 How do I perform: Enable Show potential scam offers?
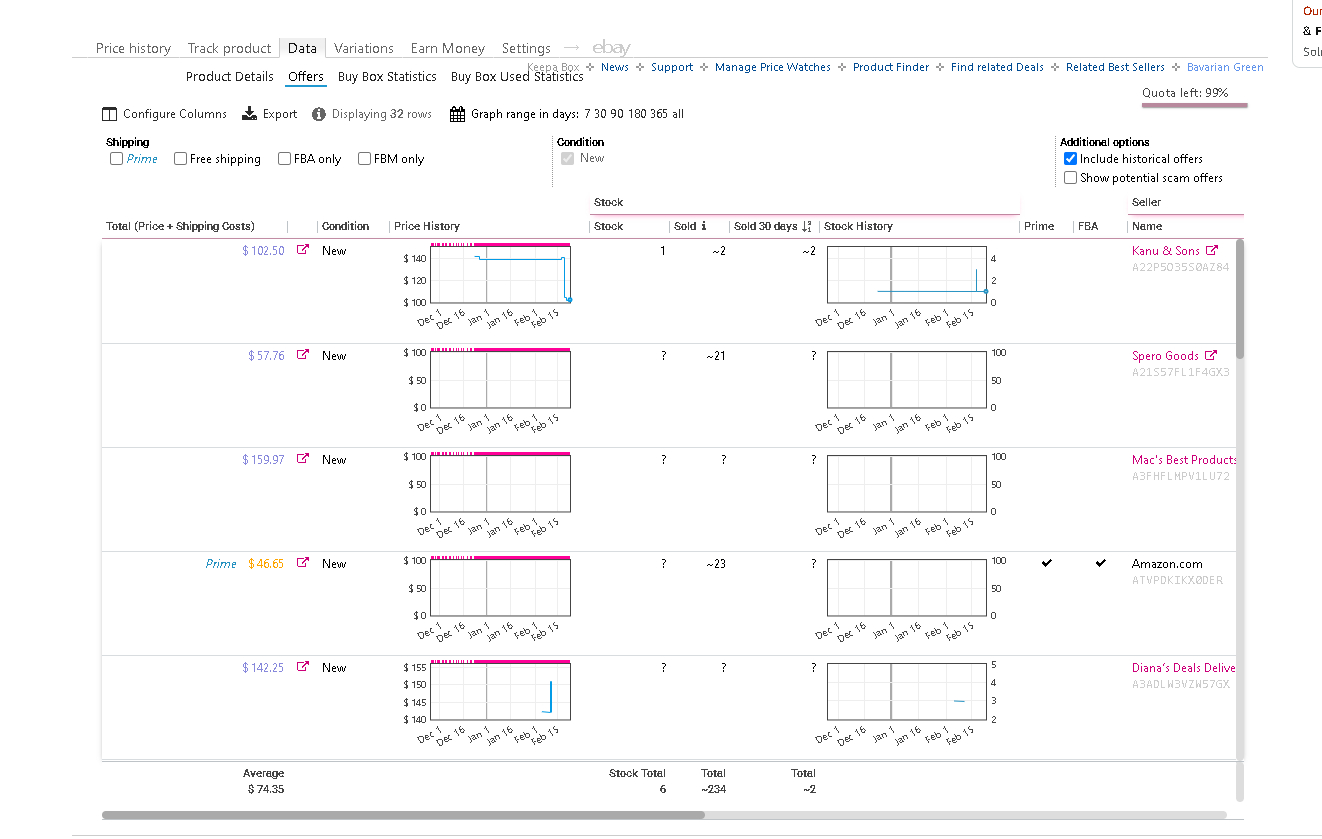click(1071, 177)
